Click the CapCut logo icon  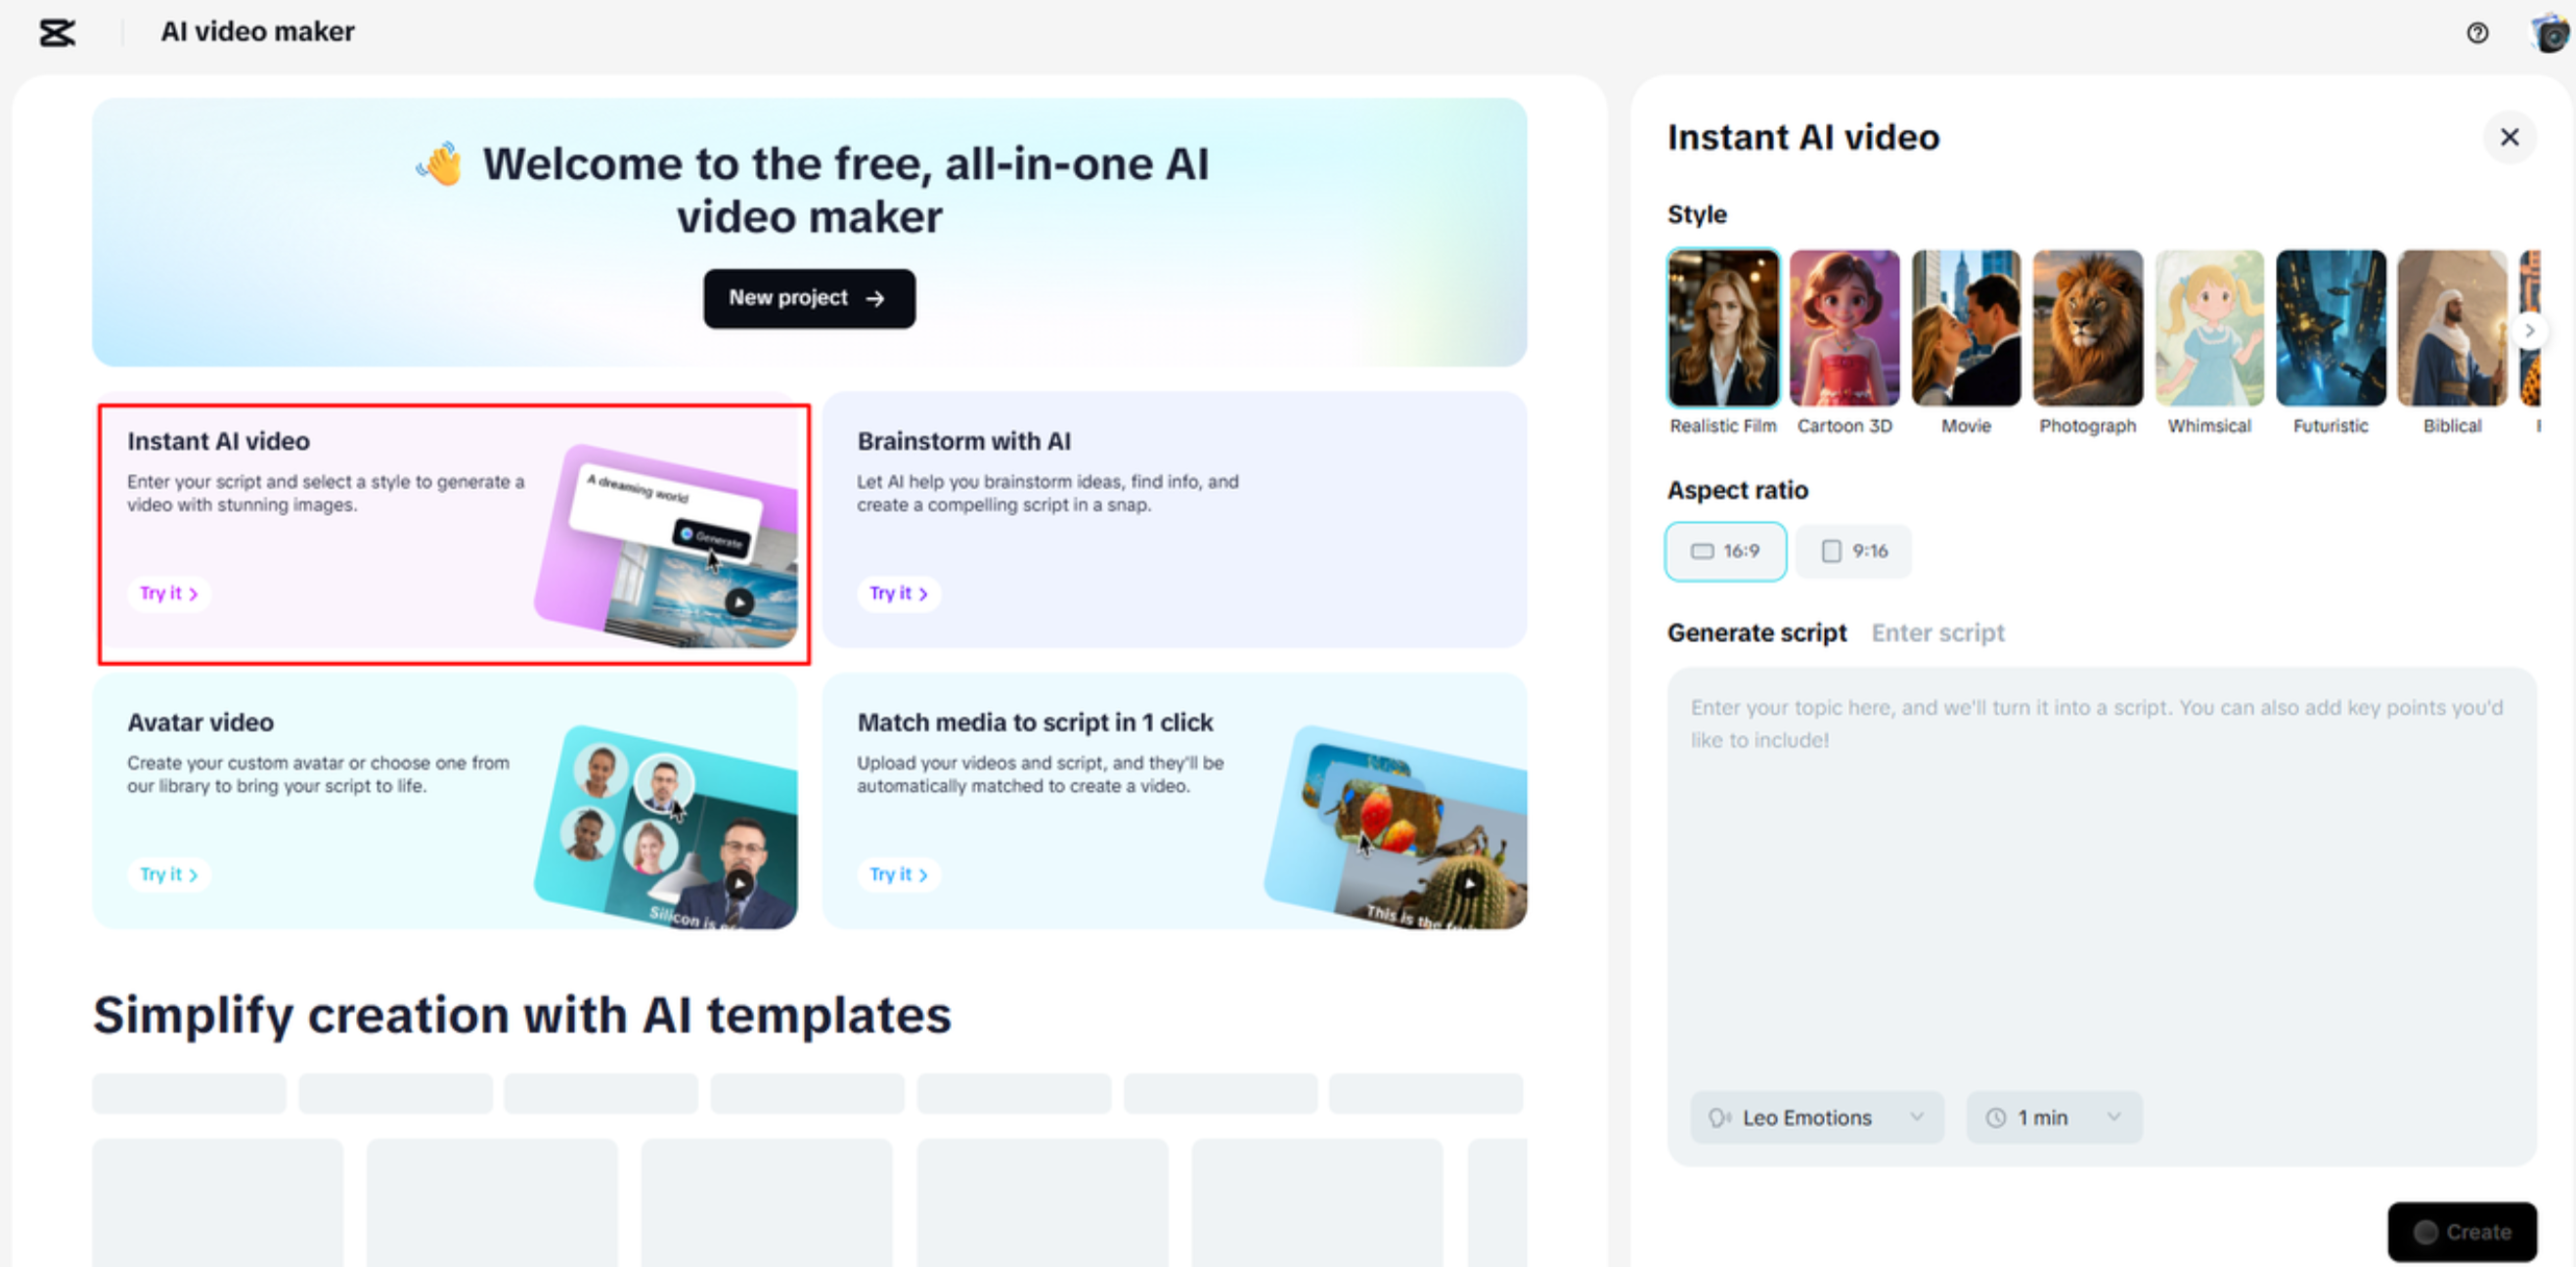(x=57, y=33)
